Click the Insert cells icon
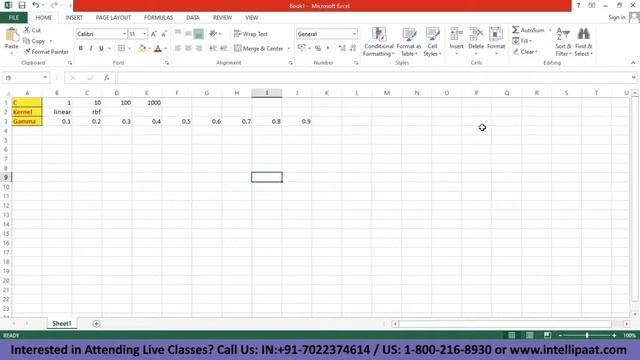 [x=456, y=34]
